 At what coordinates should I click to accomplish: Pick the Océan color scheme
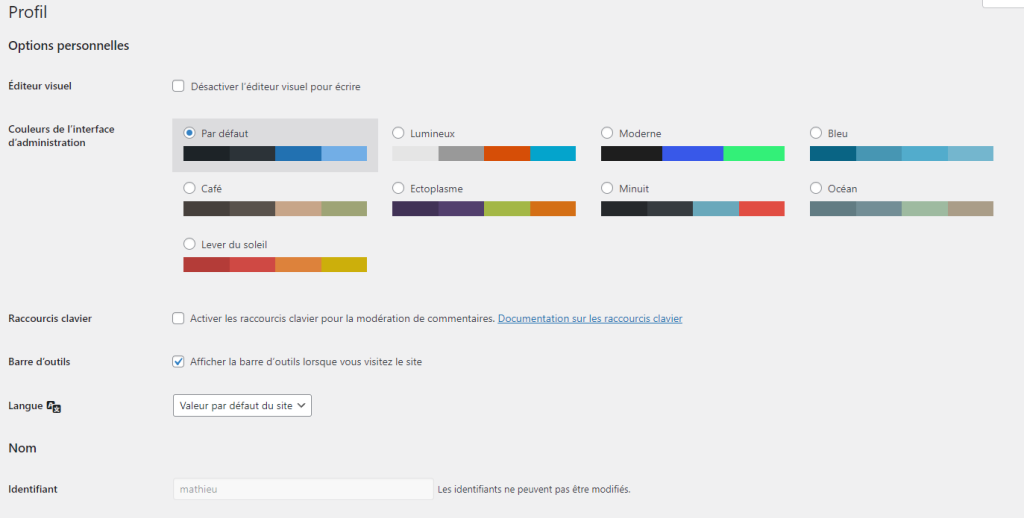tap(816, 188)
